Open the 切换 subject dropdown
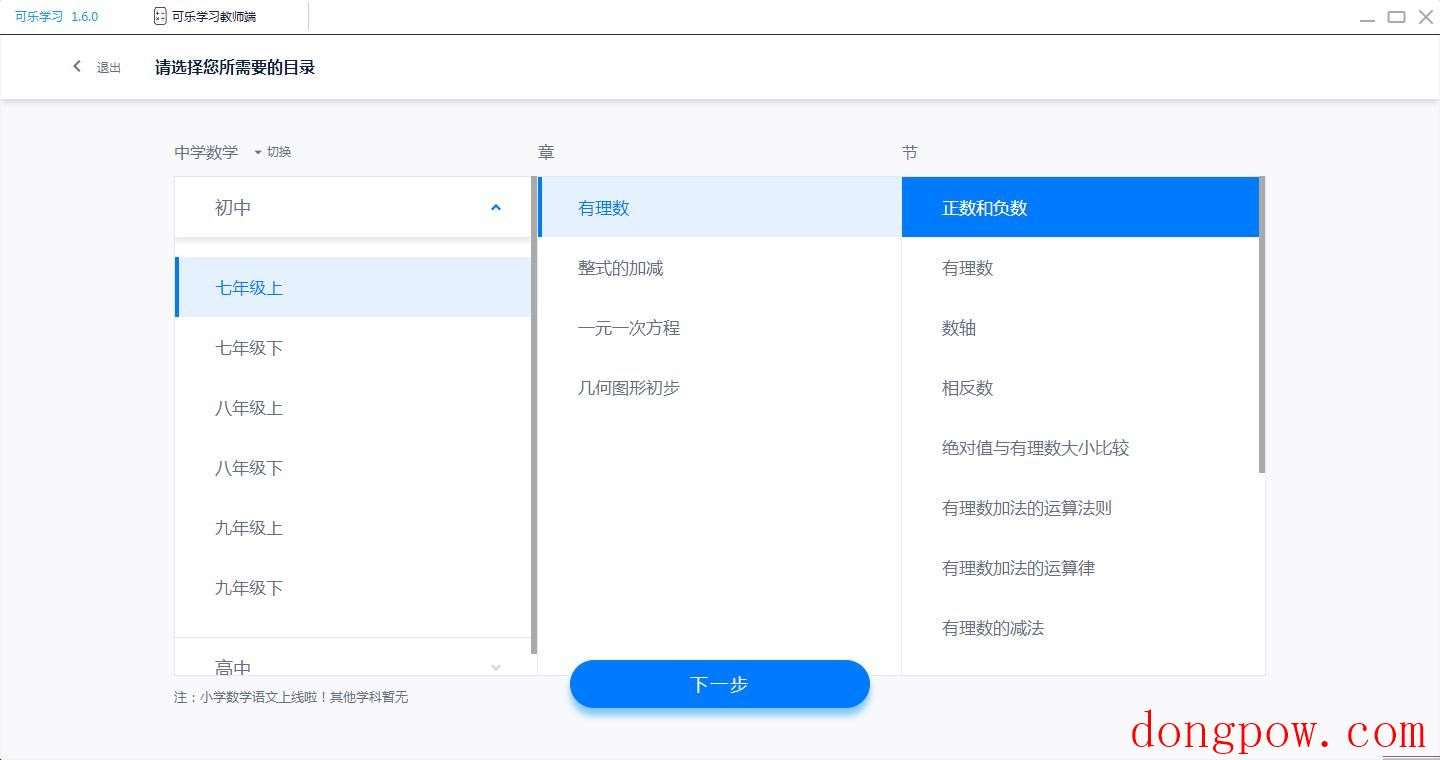Viewport: 1440px width, 760px height. click(x=272, y=152)
